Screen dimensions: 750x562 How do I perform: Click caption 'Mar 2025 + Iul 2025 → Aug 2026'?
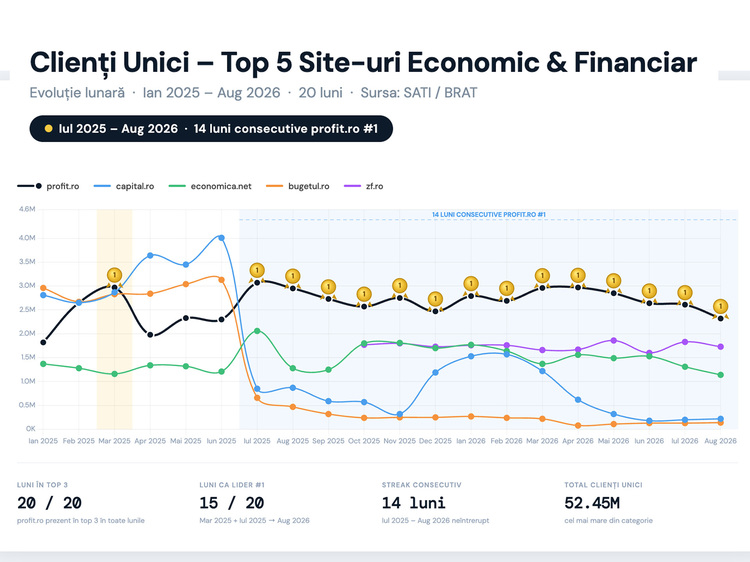coord(254,520)
